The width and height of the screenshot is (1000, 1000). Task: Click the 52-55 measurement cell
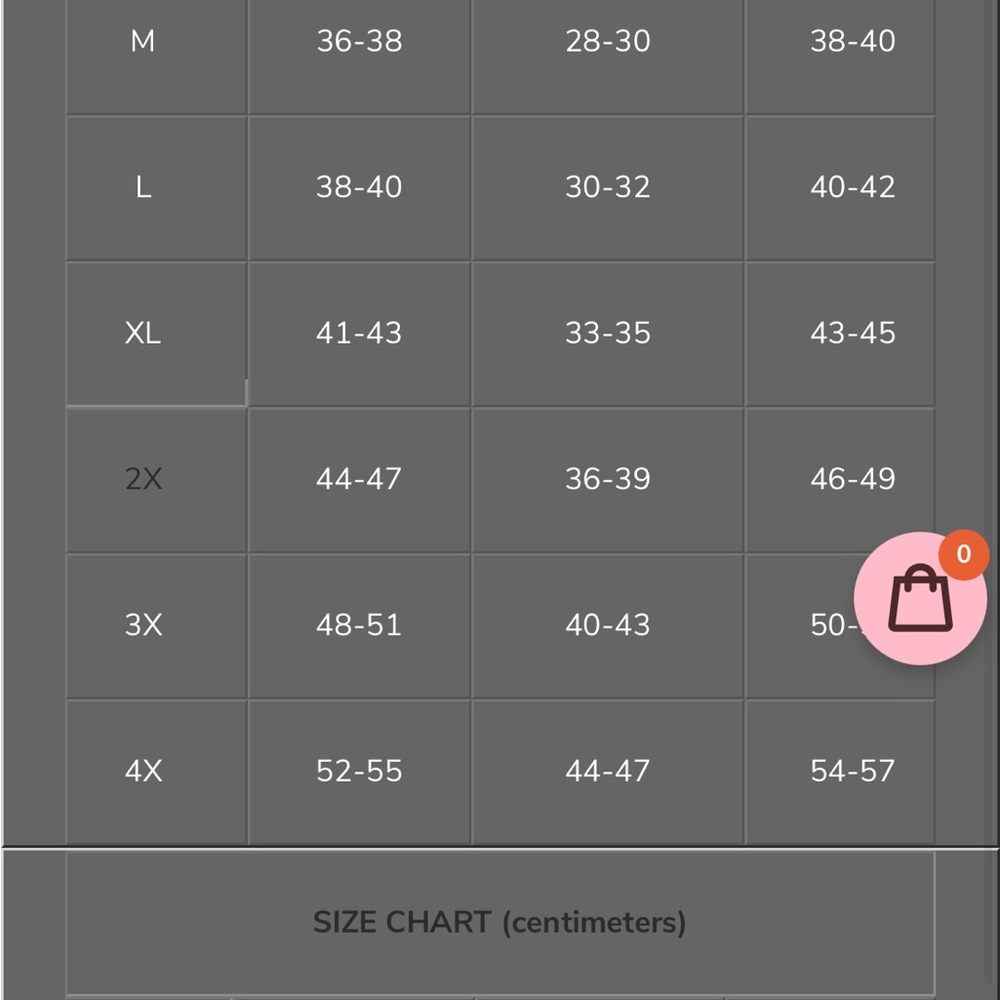(359, 771)
